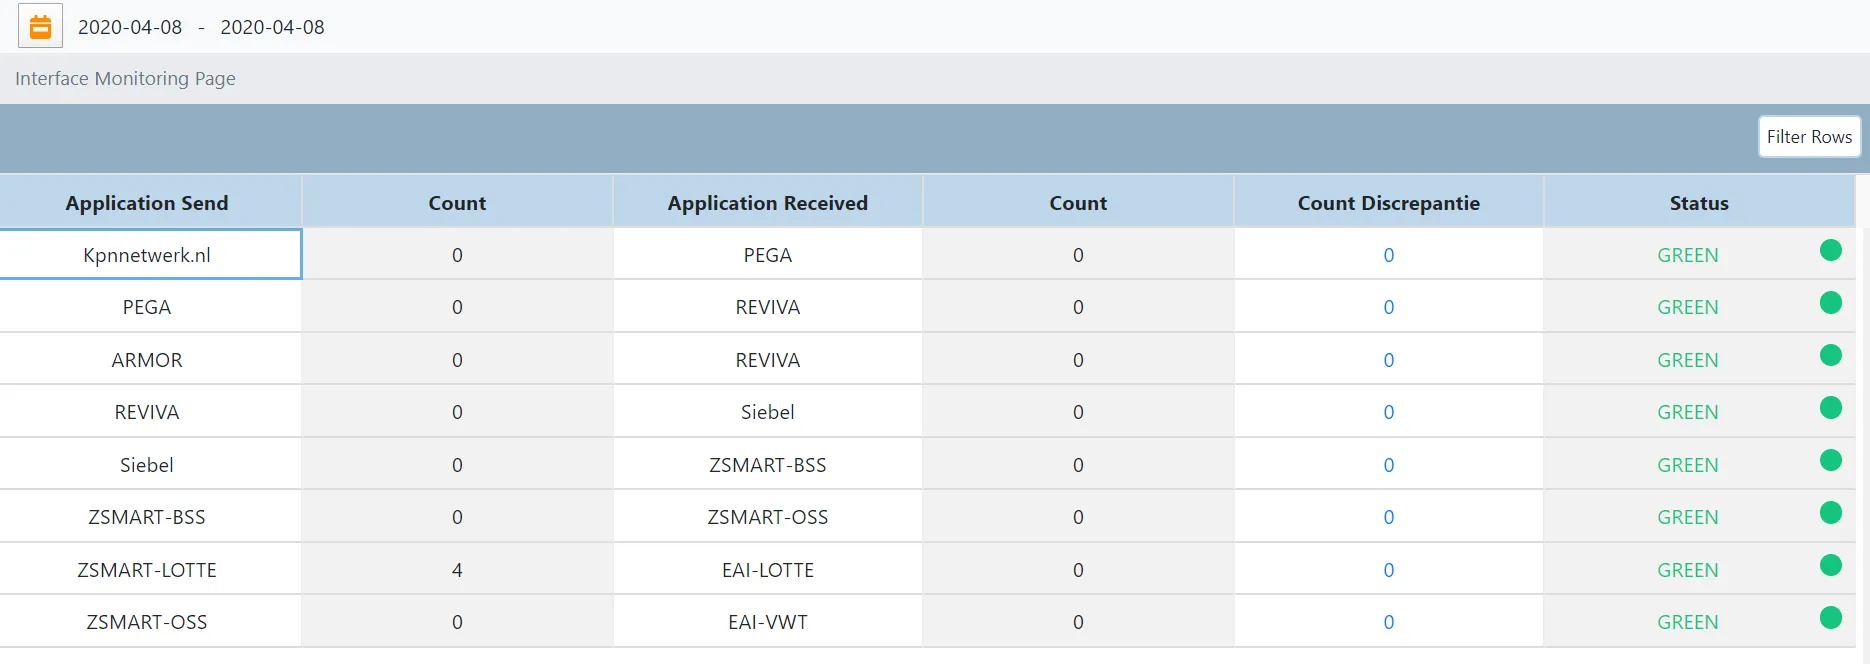This screenshot has height=664, width=1870.
Task: Open discrepancy link 0 in REVIVA send row
Action: pos(1388,412)
